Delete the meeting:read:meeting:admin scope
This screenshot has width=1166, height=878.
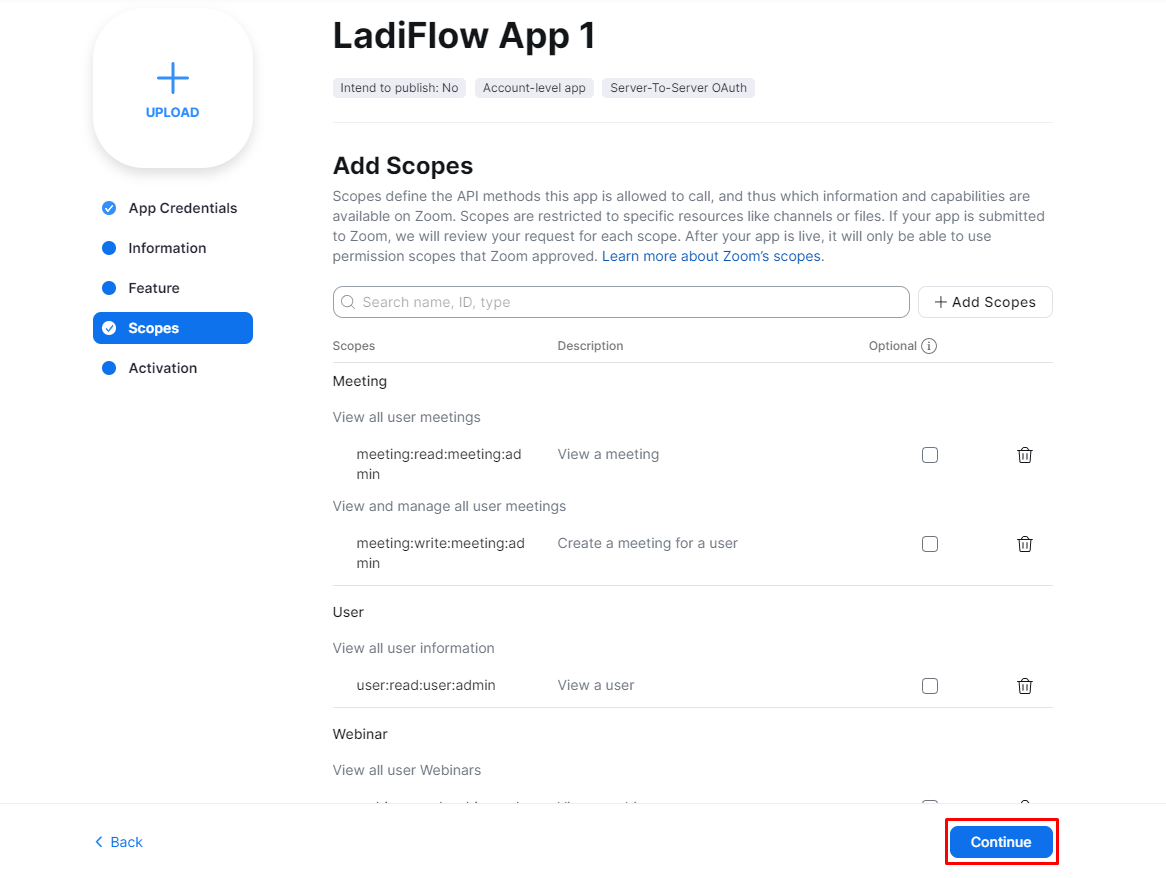click(1024, 455)
